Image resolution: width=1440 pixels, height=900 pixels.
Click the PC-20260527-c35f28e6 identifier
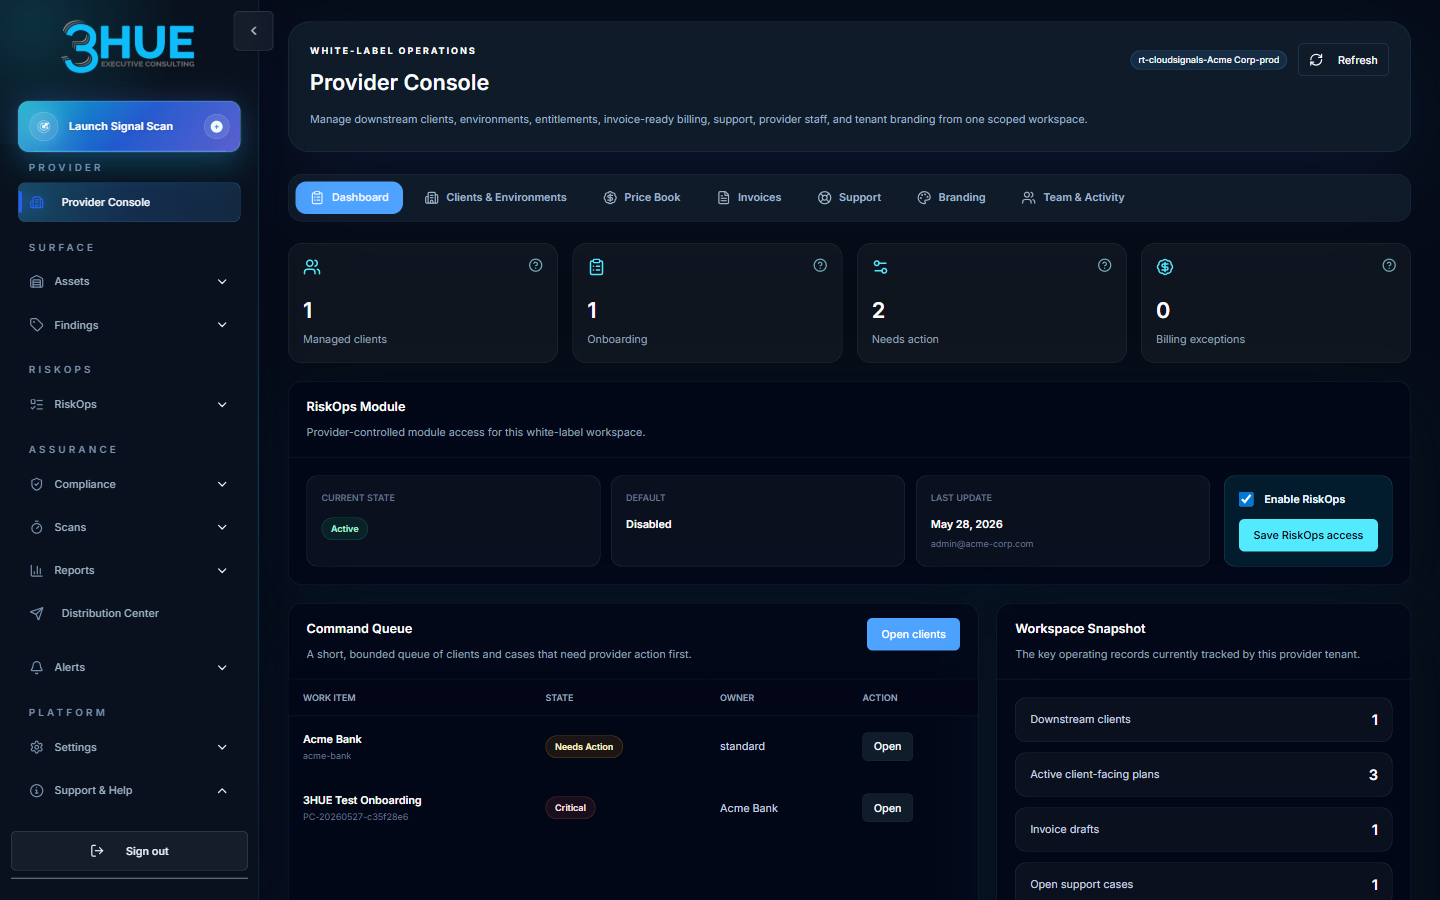[x=356, y=817]
